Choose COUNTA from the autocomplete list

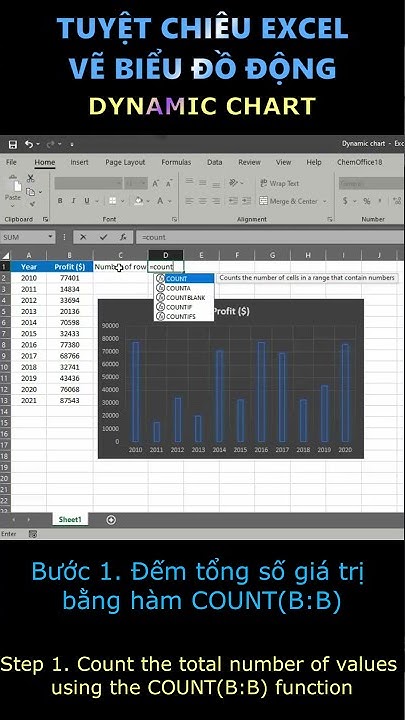pyautogui.click(x=184, y=288)
